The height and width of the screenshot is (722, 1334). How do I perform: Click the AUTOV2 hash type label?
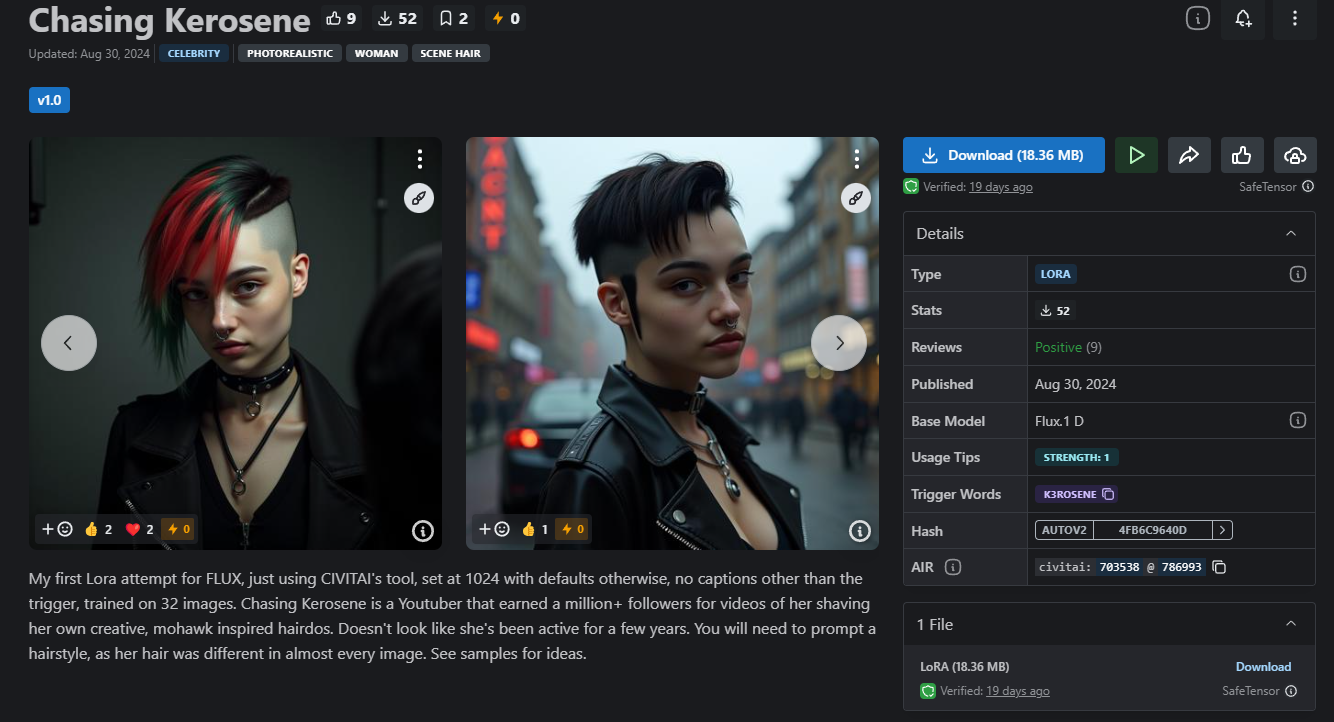click(x=1064, y=530)
